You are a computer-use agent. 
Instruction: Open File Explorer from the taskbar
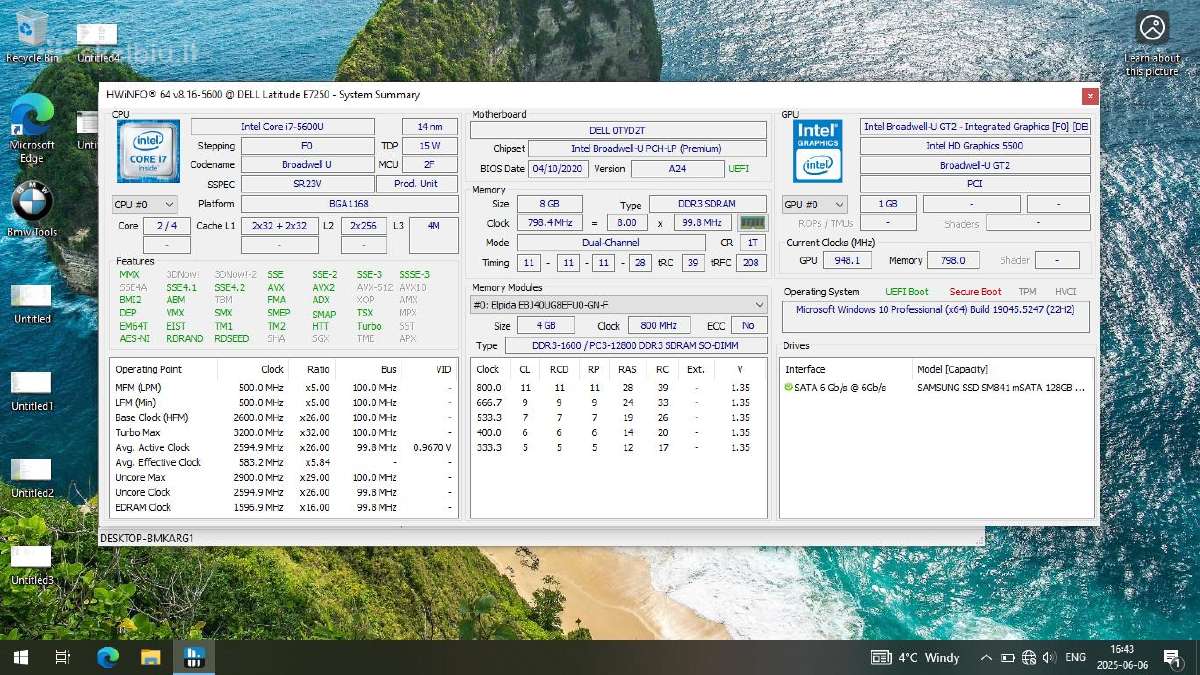pos(150,657)
